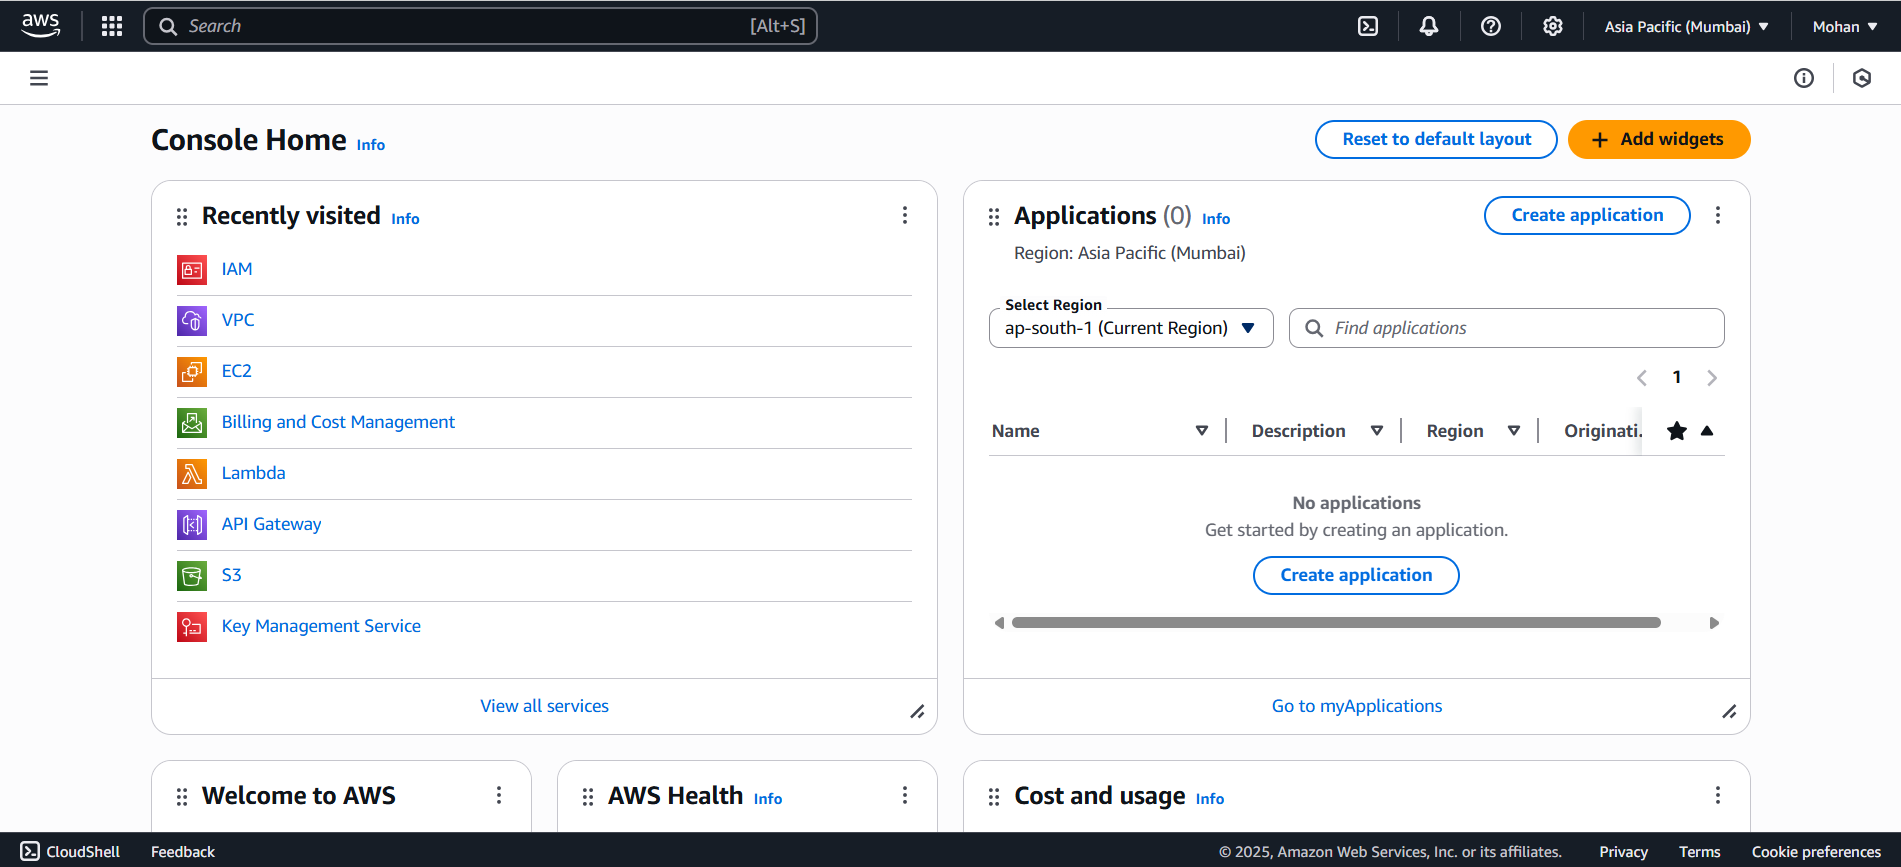Click the Applications widget resize corner handle
The width and height of the screenshot is (1901, 867).
coord(1729,712)
